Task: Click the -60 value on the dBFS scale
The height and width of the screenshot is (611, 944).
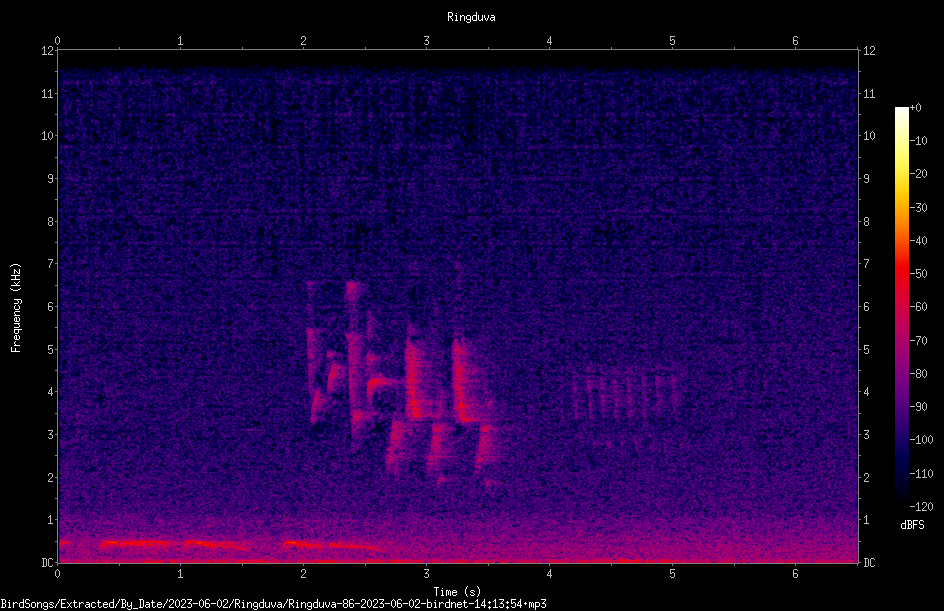Action: click(919, 307)
